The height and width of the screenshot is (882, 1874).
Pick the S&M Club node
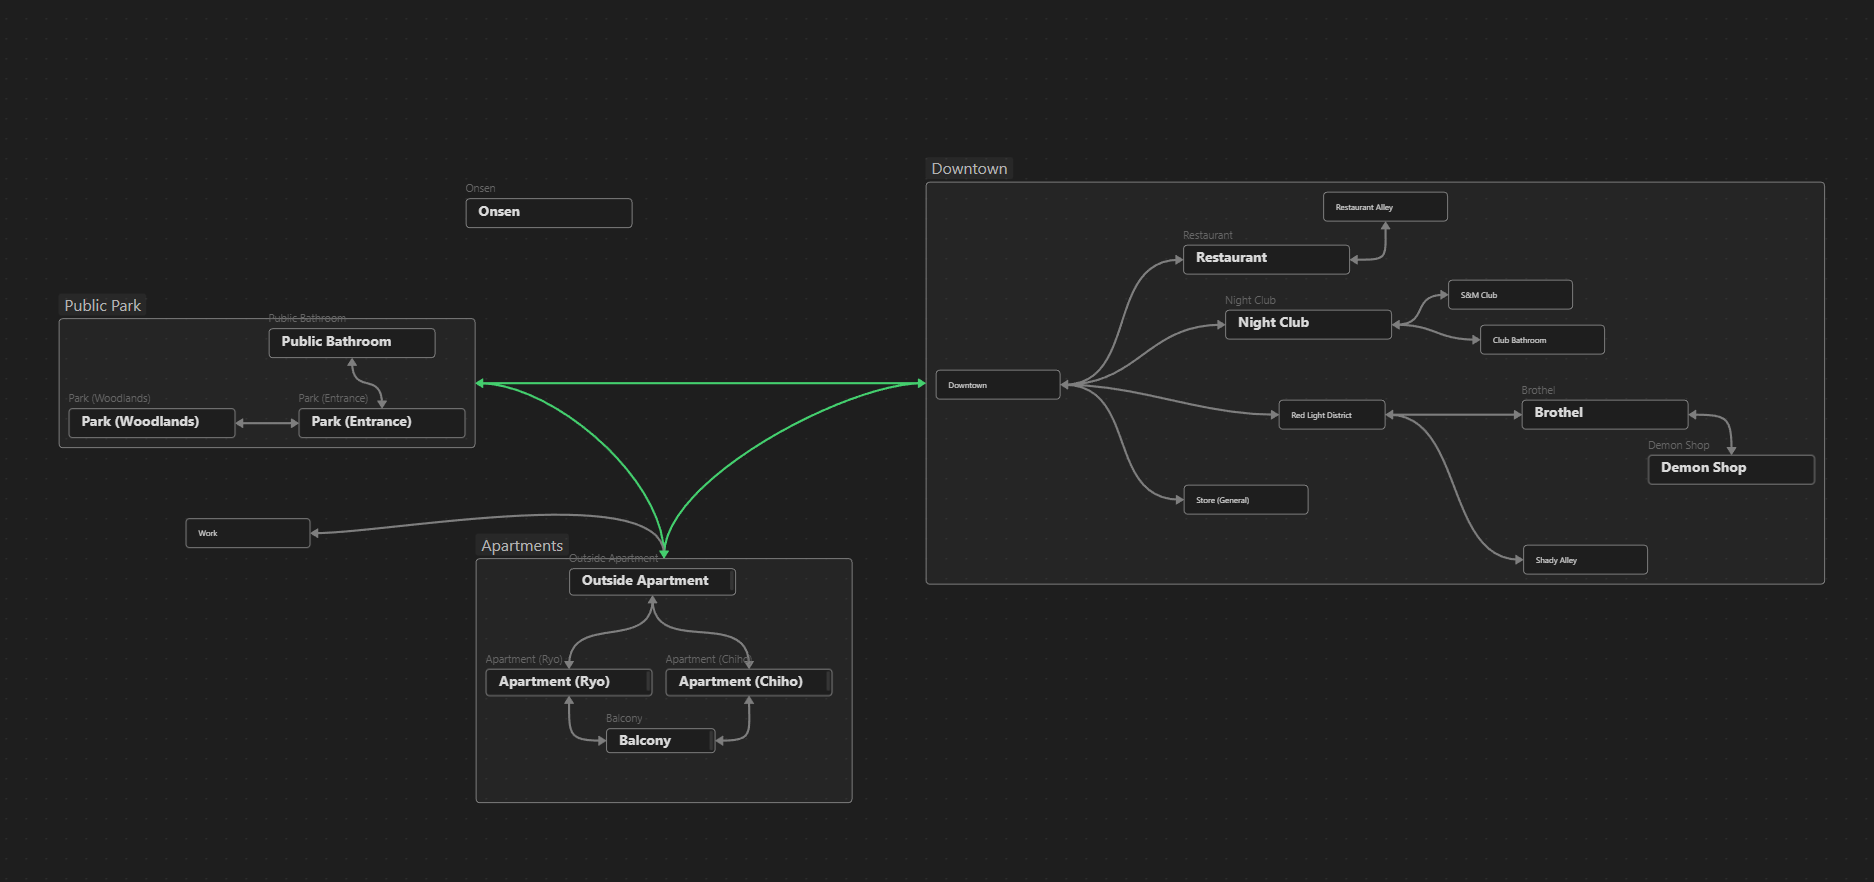click(1509, 295)
